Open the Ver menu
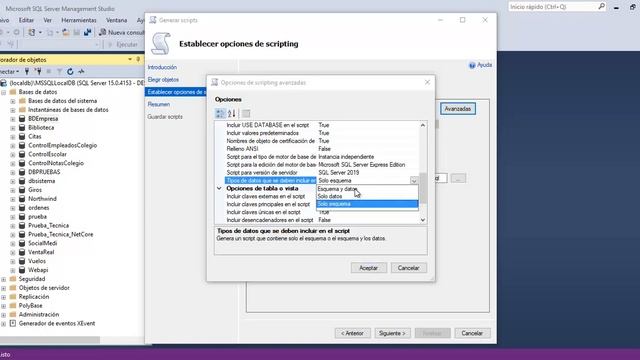 pos(48,20)
